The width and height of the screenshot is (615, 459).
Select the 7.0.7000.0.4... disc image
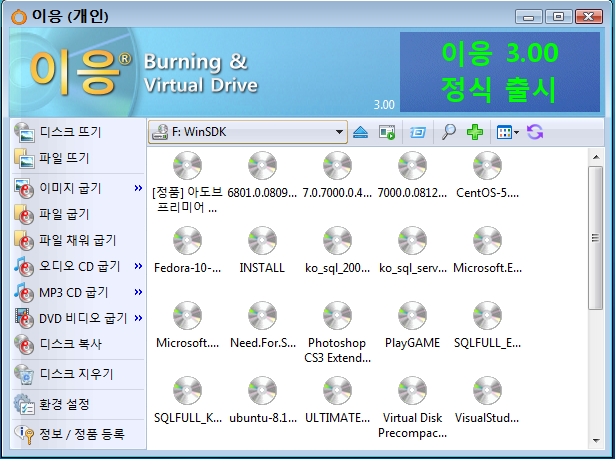[x=337, y=175]
